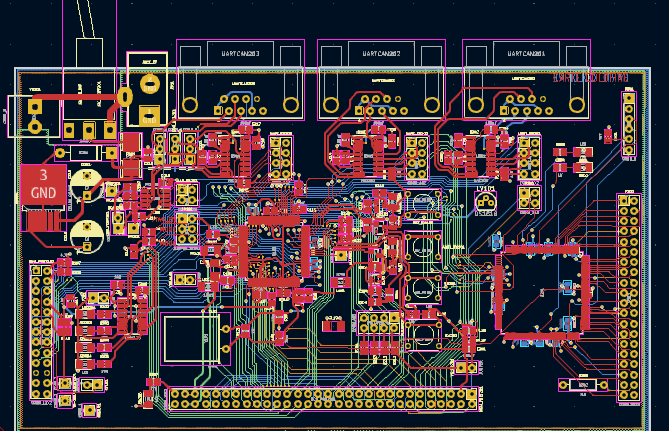The image size is (669, 431).
Task: Select the bottom-most round push-button footprint
Action: point(423,335)
